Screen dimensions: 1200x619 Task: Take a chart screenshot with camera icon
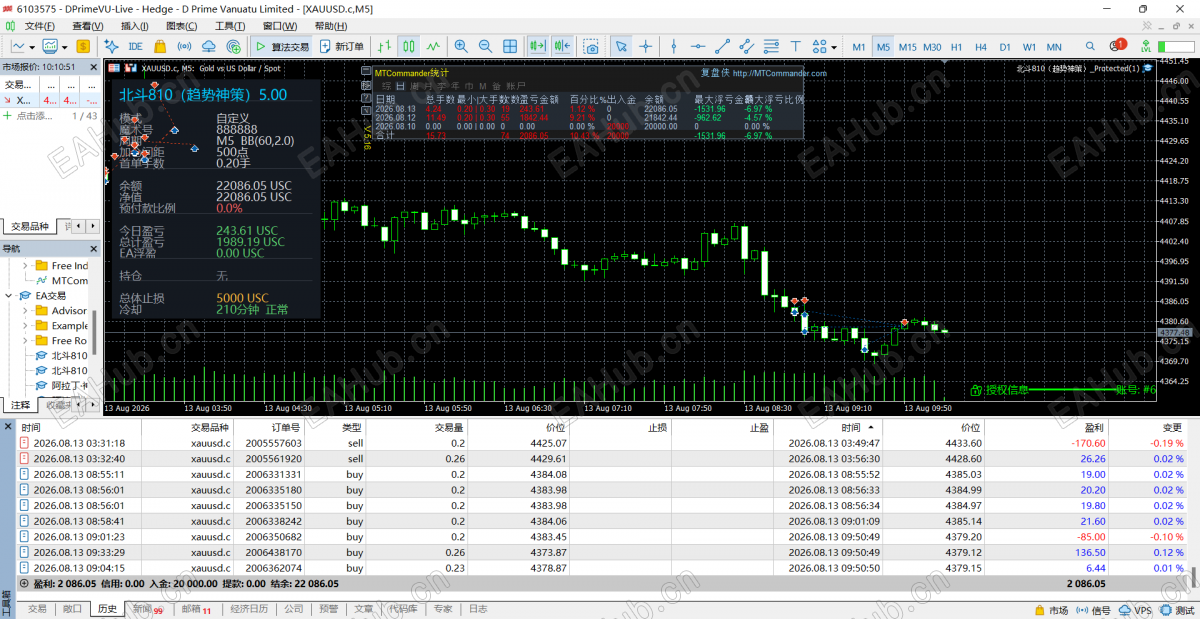592,46
